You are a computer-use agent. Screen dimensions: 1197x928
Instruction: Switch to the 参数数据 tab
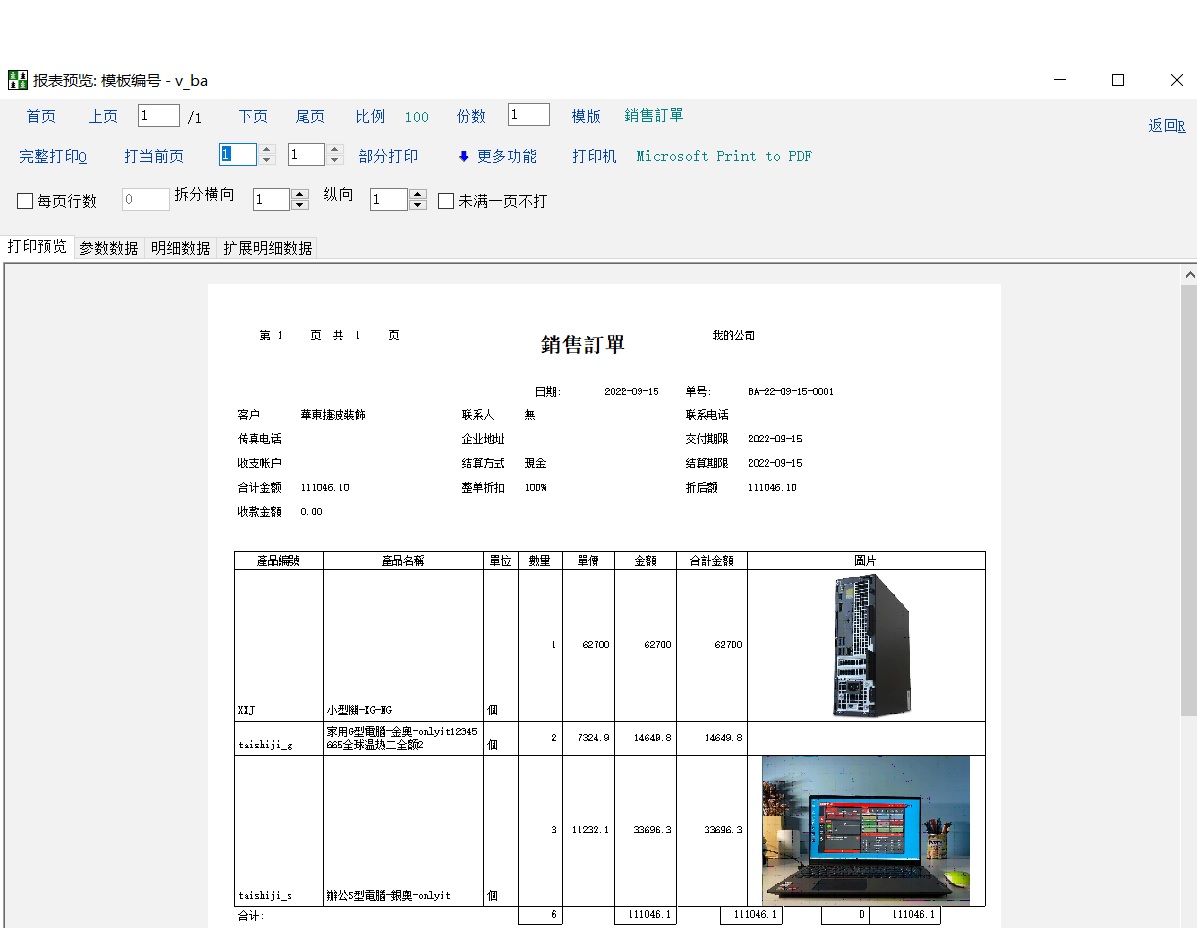click(109, 248)
